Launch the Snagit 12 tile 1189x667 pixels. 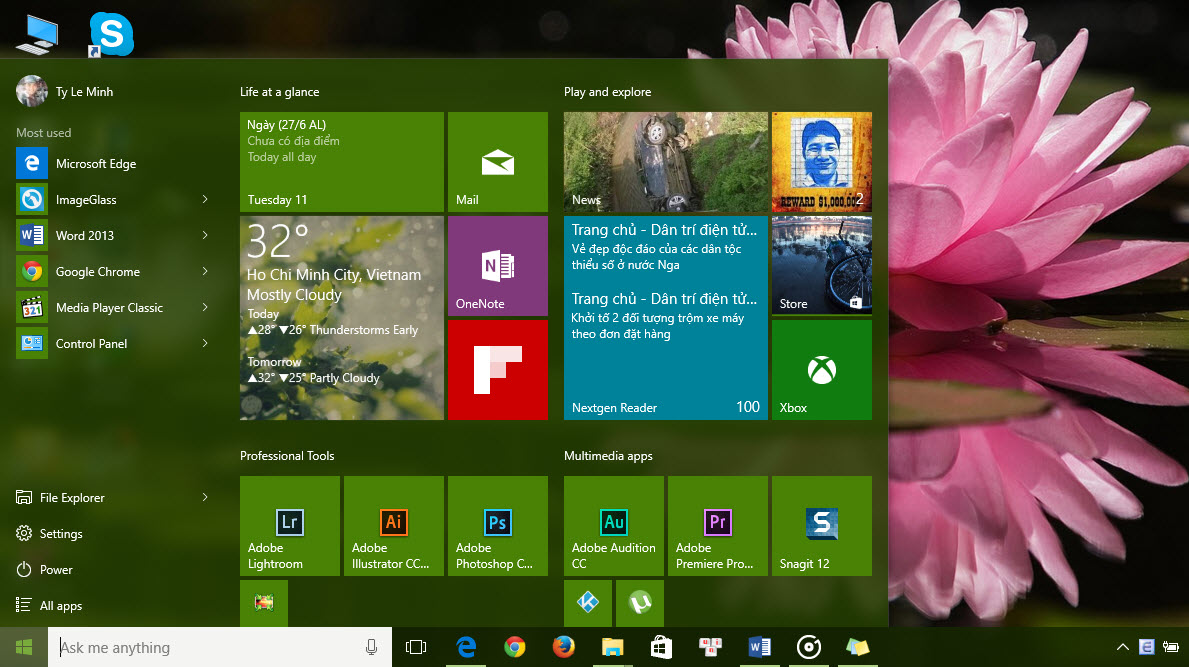(821, 525)
